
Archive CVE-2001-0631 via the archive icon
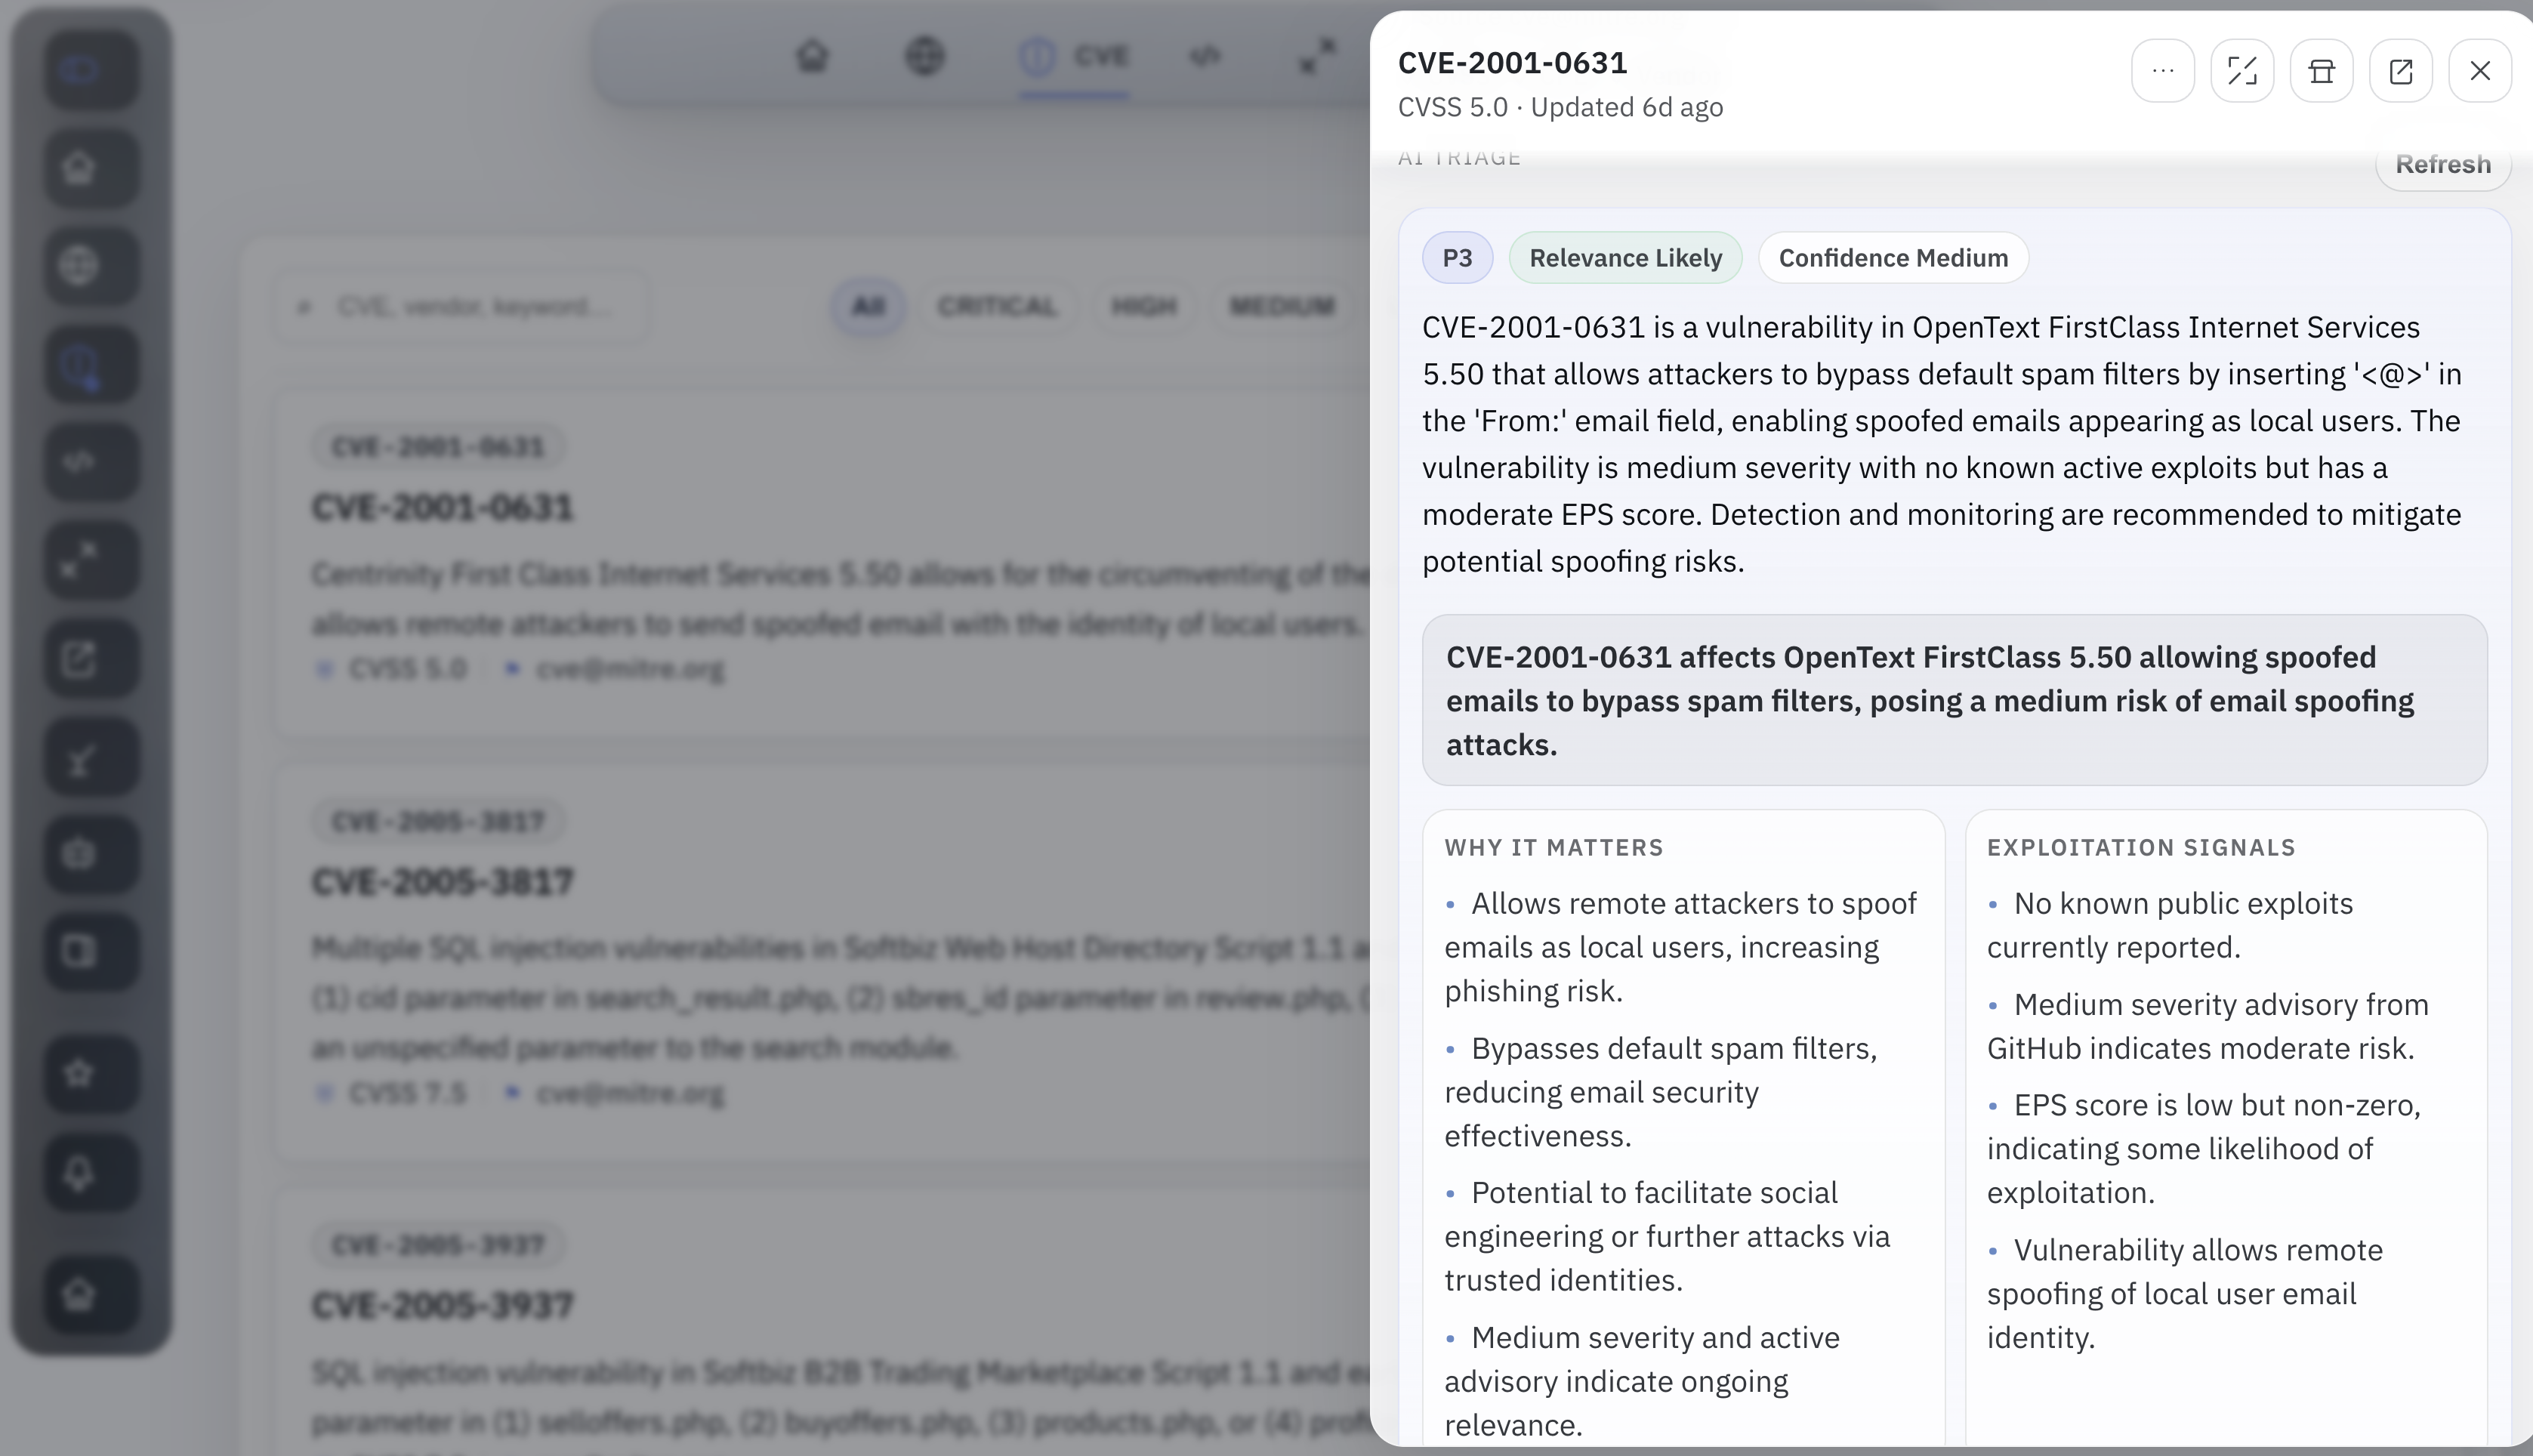click(x=2321, y=70)
